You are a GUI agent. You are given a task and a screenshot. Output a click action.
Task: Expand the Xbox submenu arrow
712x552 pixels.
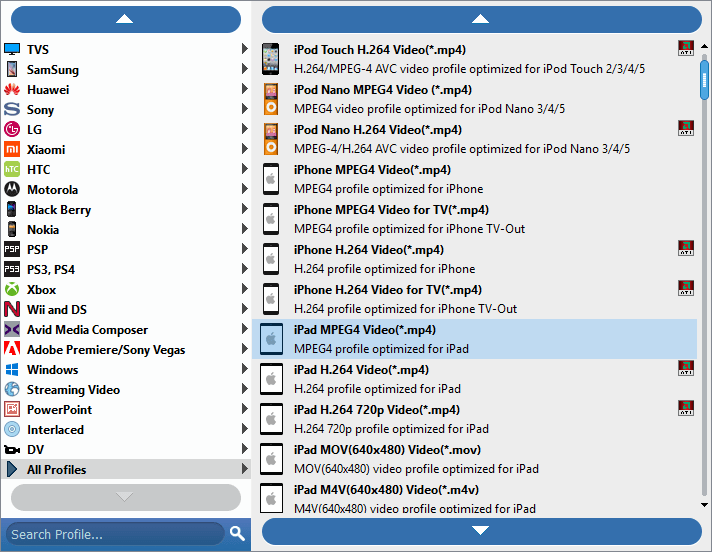click(x=245, y=288)
